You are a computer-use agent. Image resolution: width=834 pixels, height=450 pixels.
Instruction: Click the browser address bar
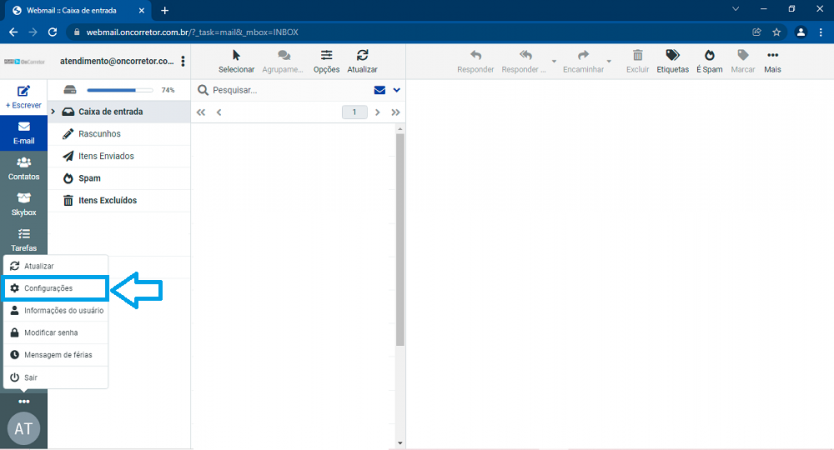410,32
